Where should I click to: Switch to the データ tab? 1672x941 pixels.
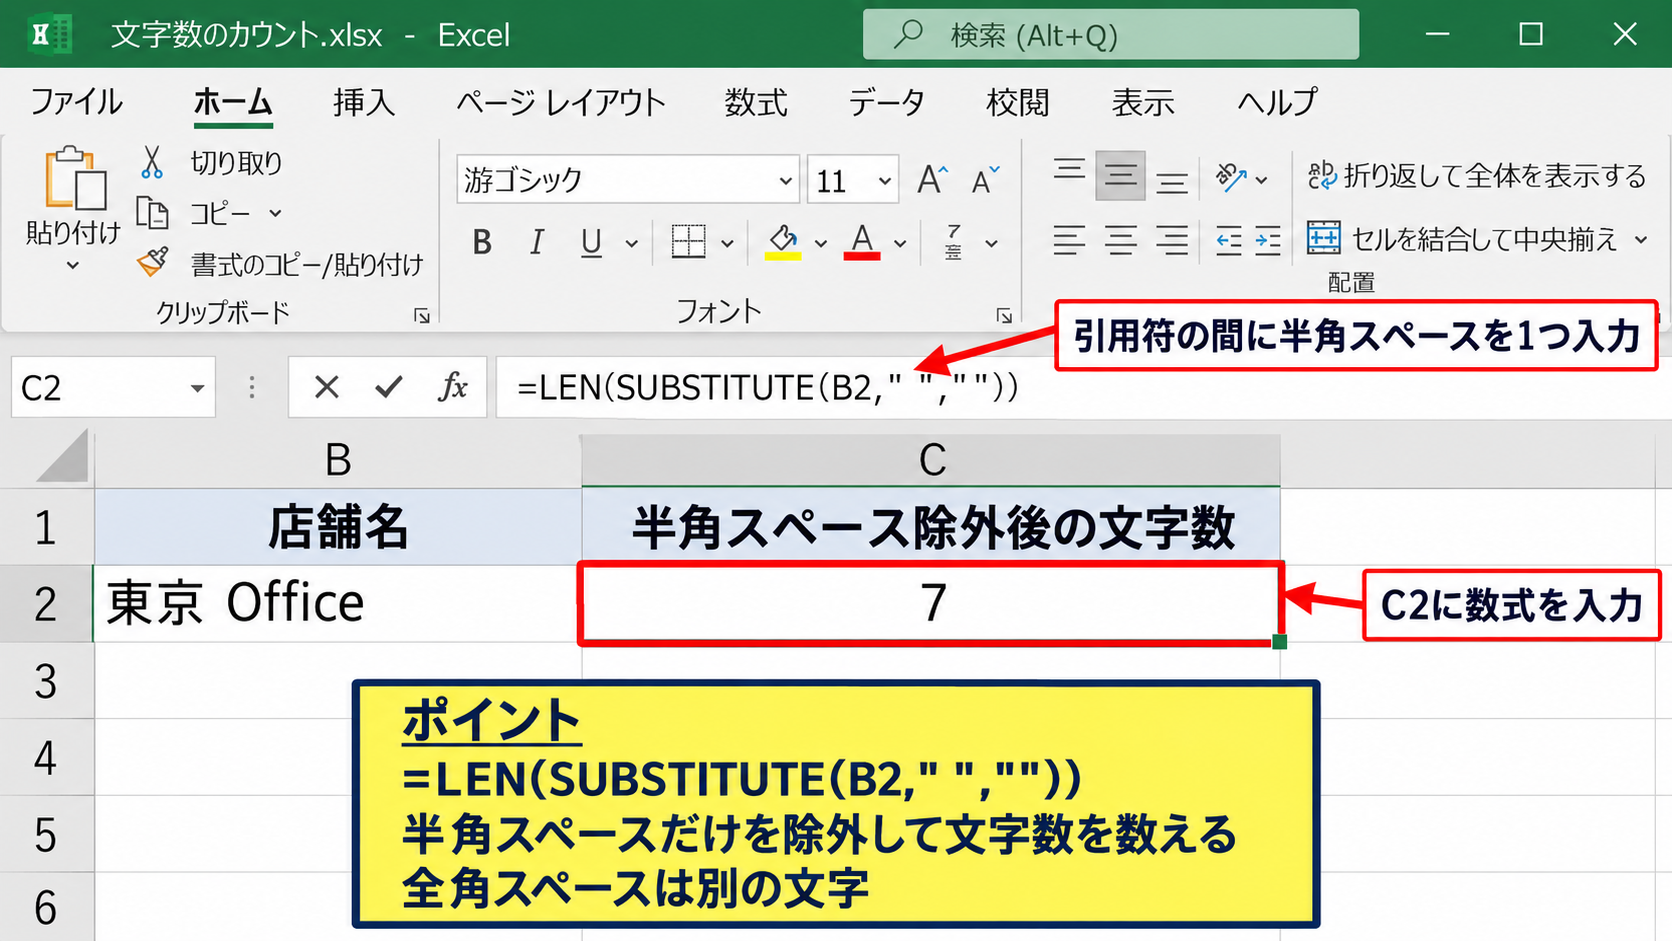pos(886,102)
